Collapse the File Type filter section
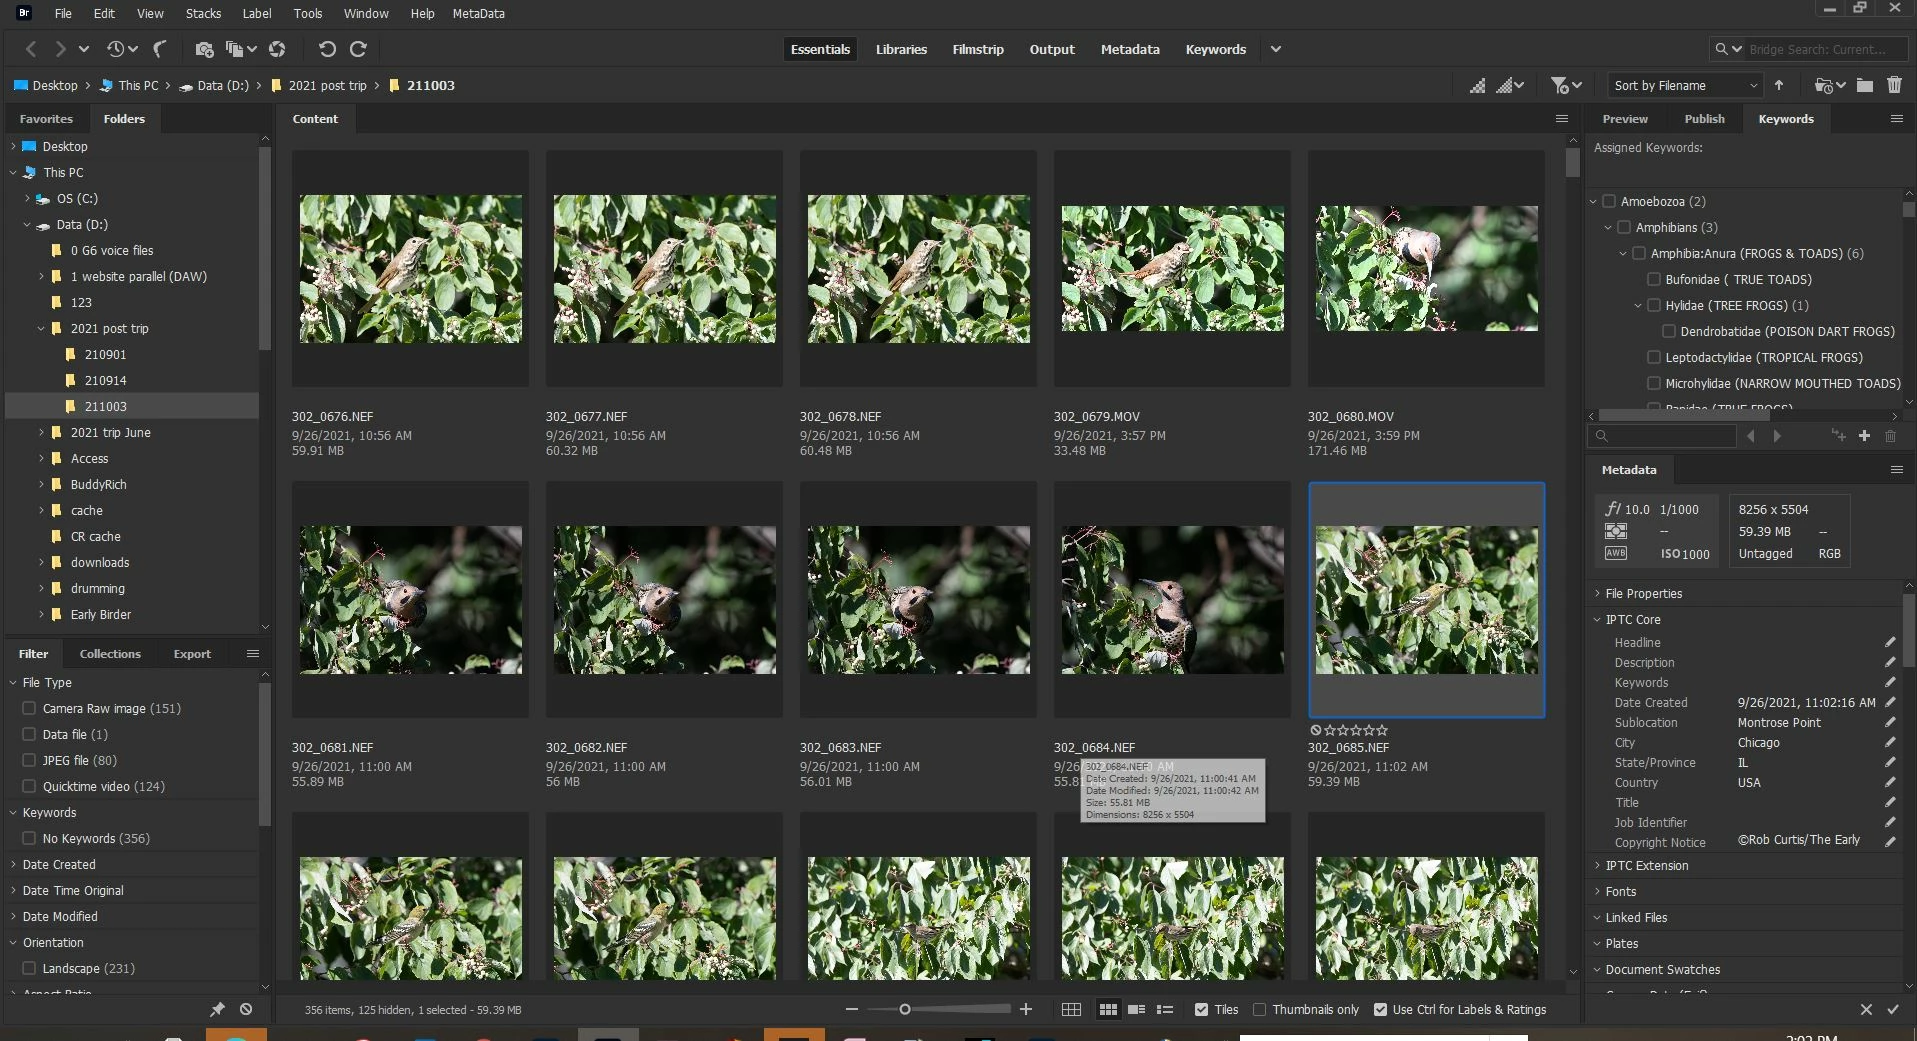 [x=13, y=683]
